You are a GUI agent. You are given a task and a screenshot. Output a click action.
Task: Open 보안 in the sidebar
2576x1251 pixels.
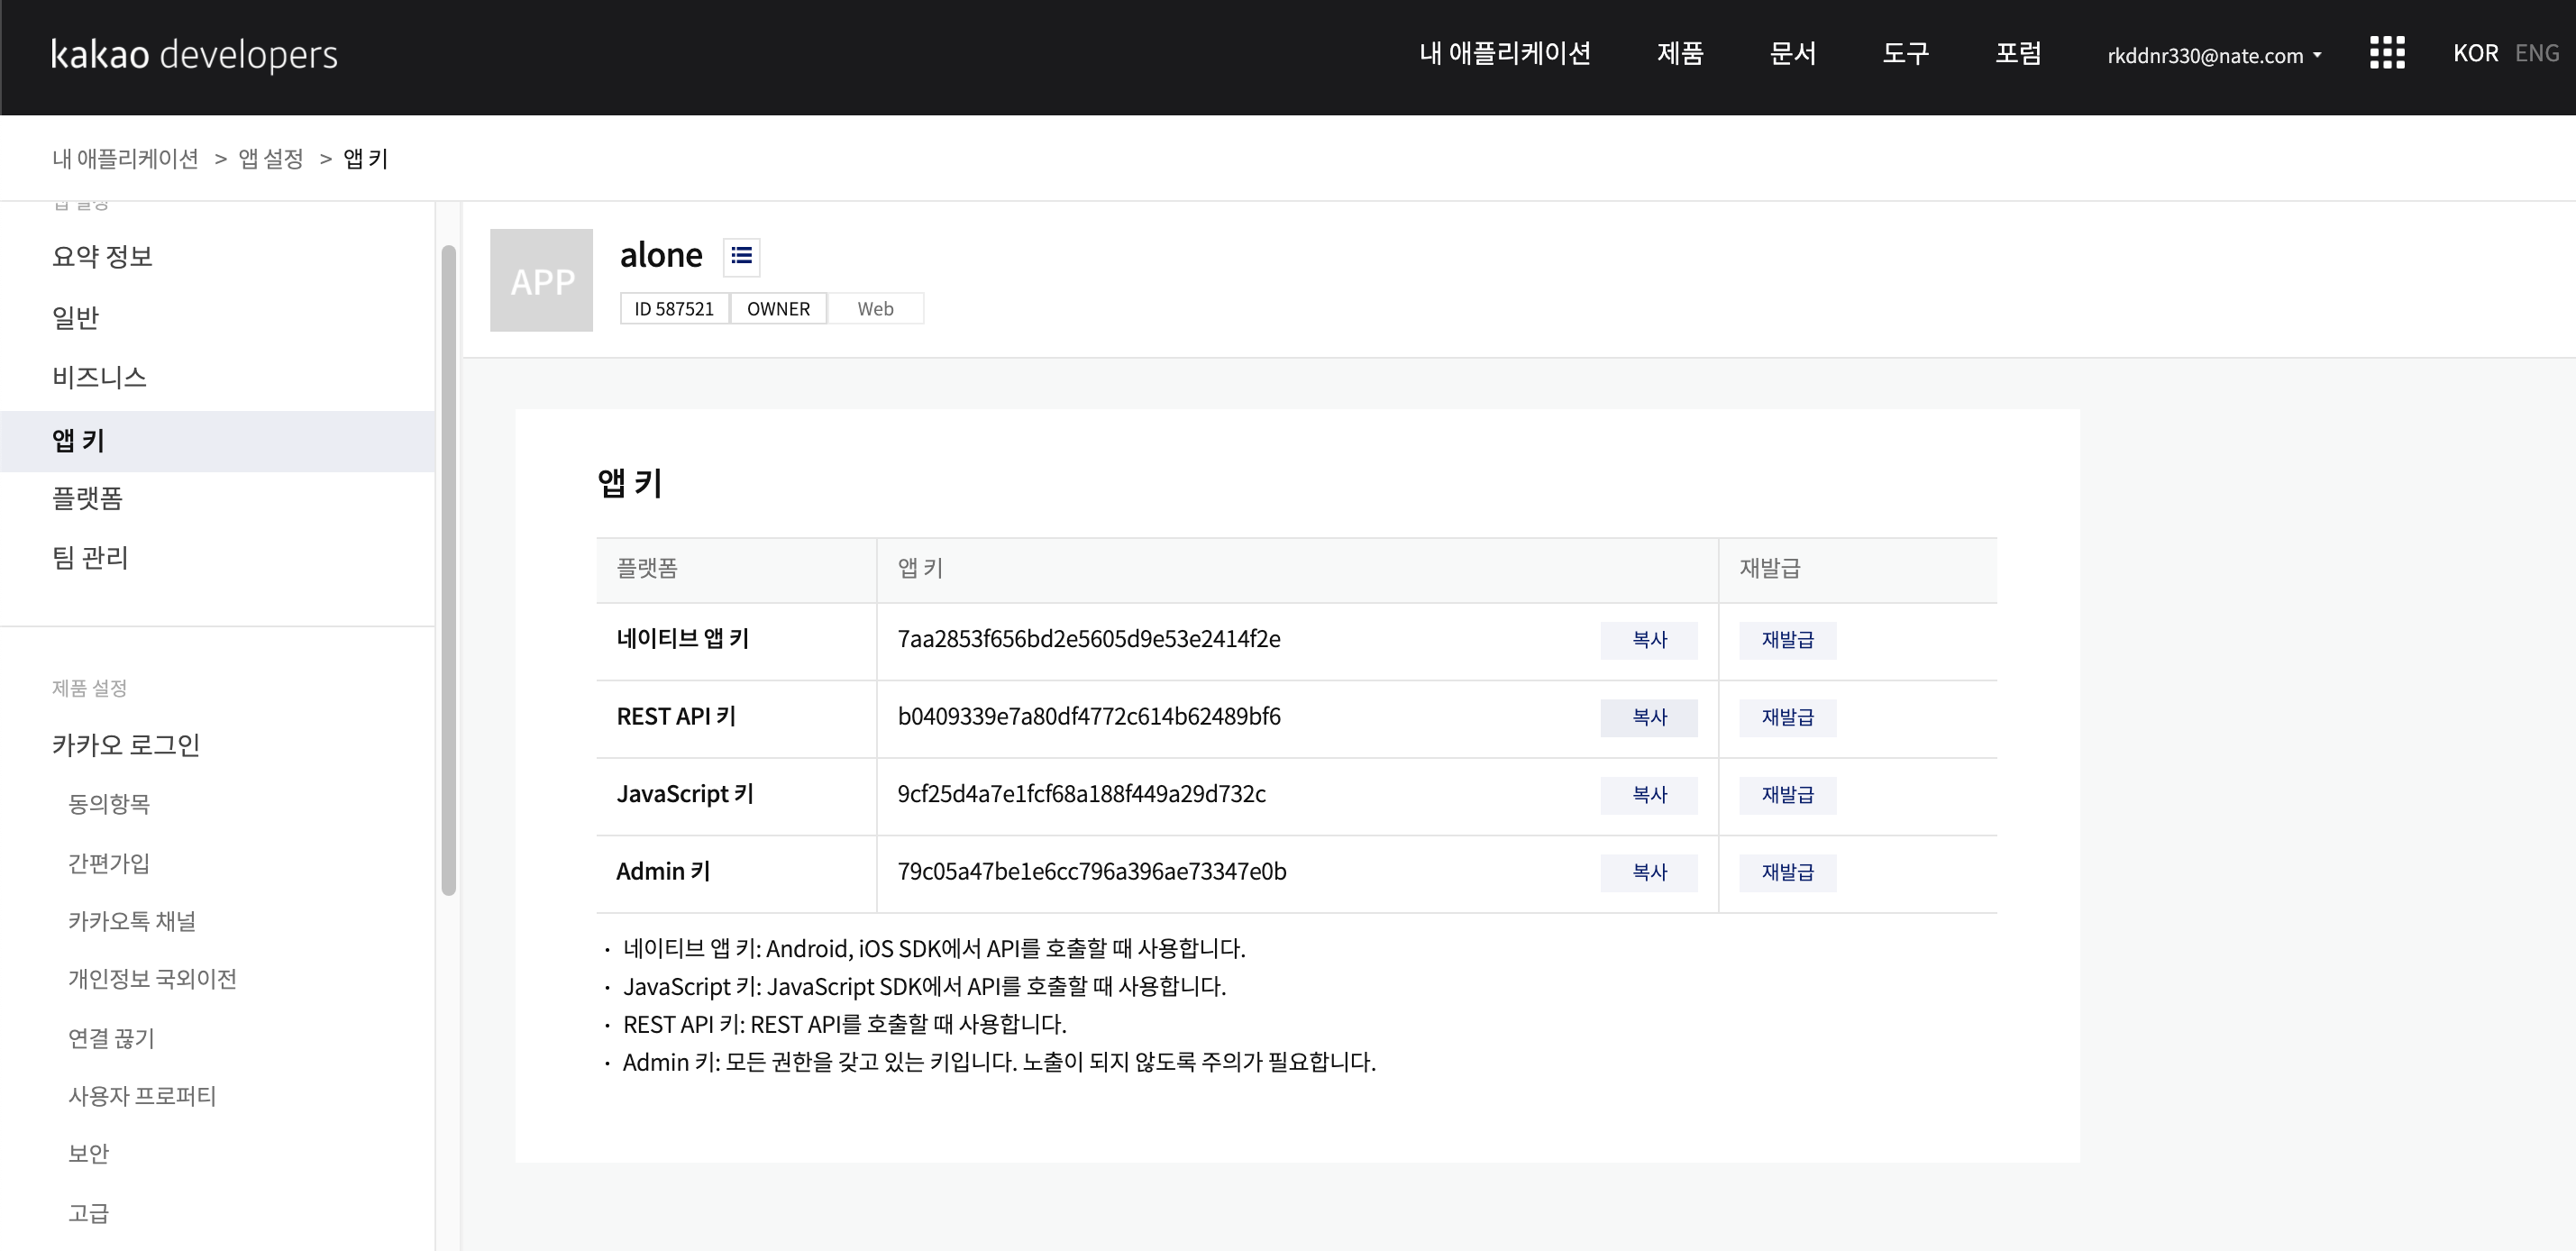coord(88,1154)
